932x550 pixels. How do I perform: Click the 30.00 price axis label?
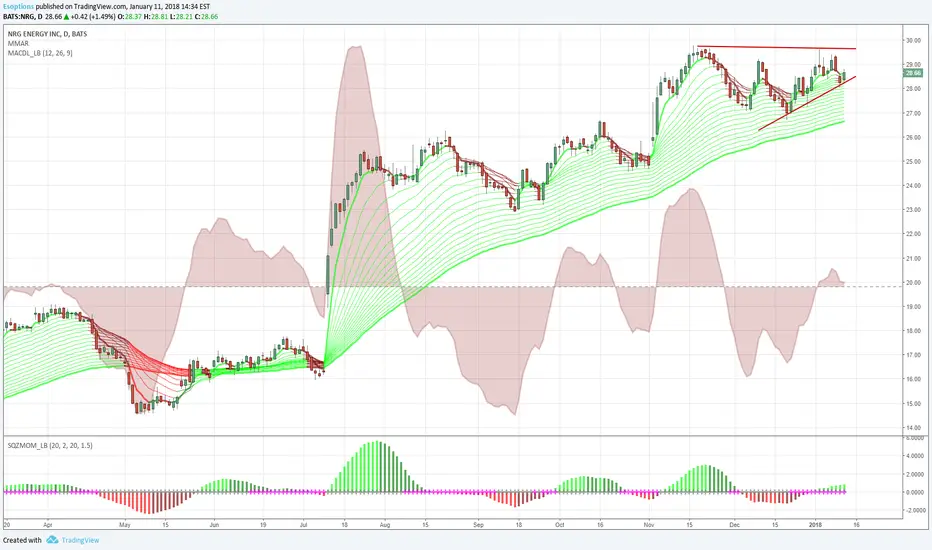(x=912, y=40)
